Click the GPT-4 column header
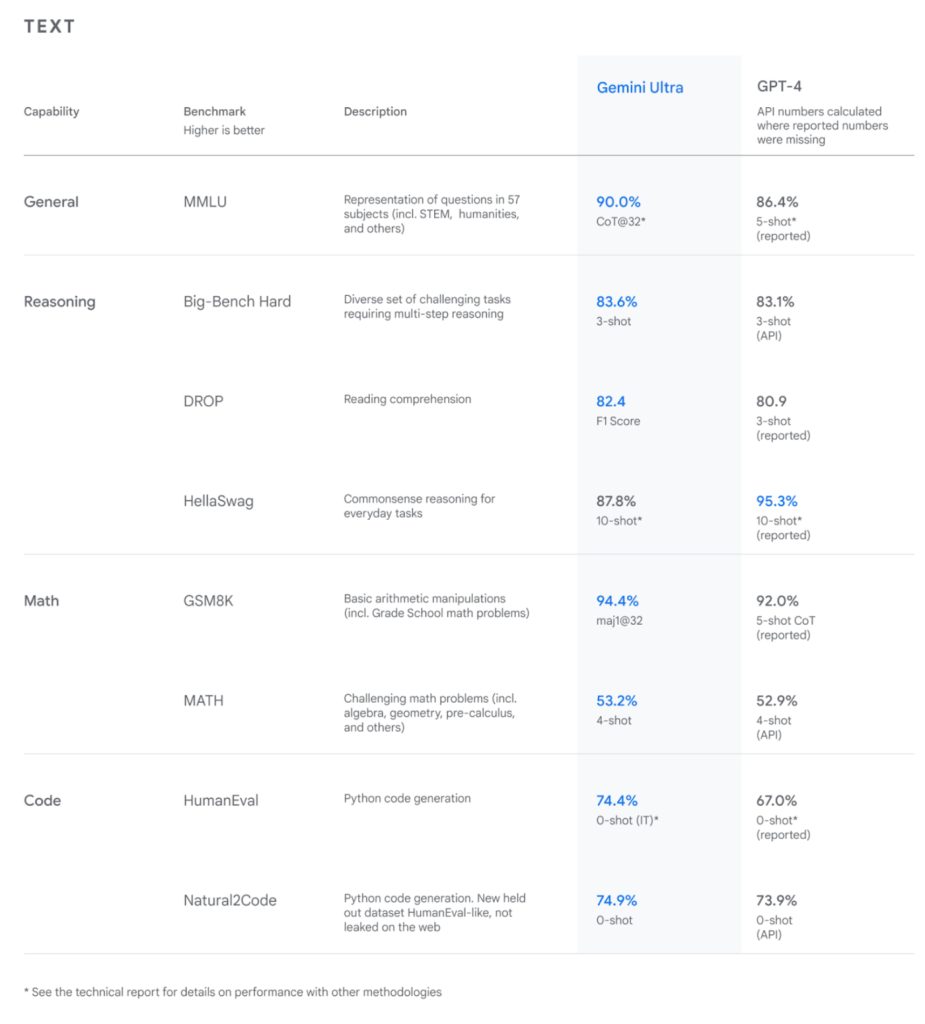This screenshot has width=925, height=1024. click(x=777, y=87)
